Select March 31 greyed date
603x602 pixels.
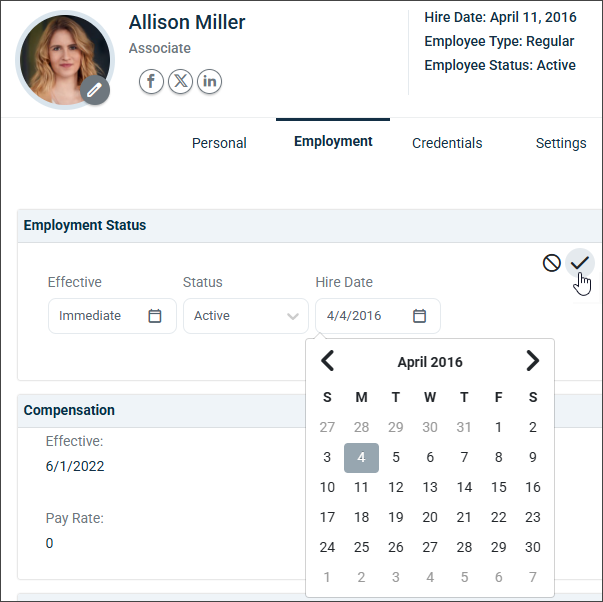[x=464, y=427]
